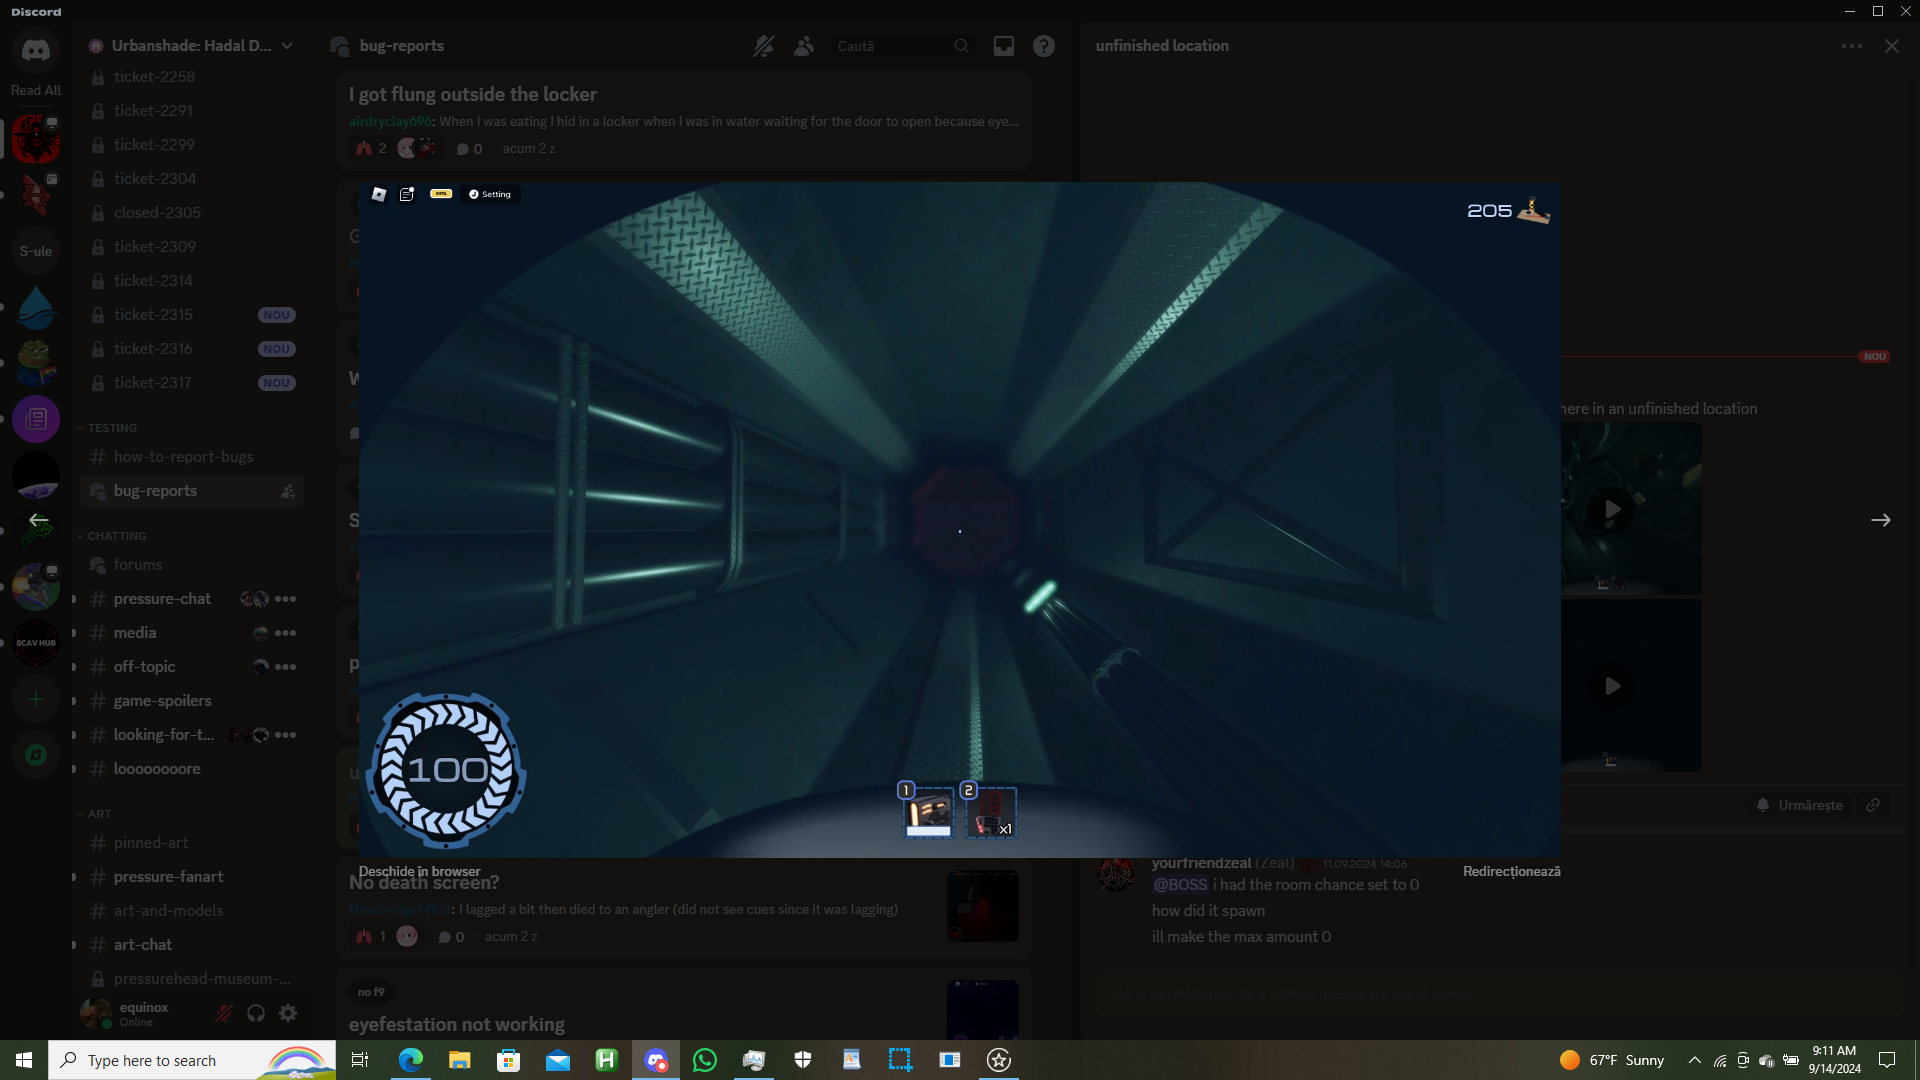
Task: Collapse the CHATTING category
Action: tap(116, 536)
